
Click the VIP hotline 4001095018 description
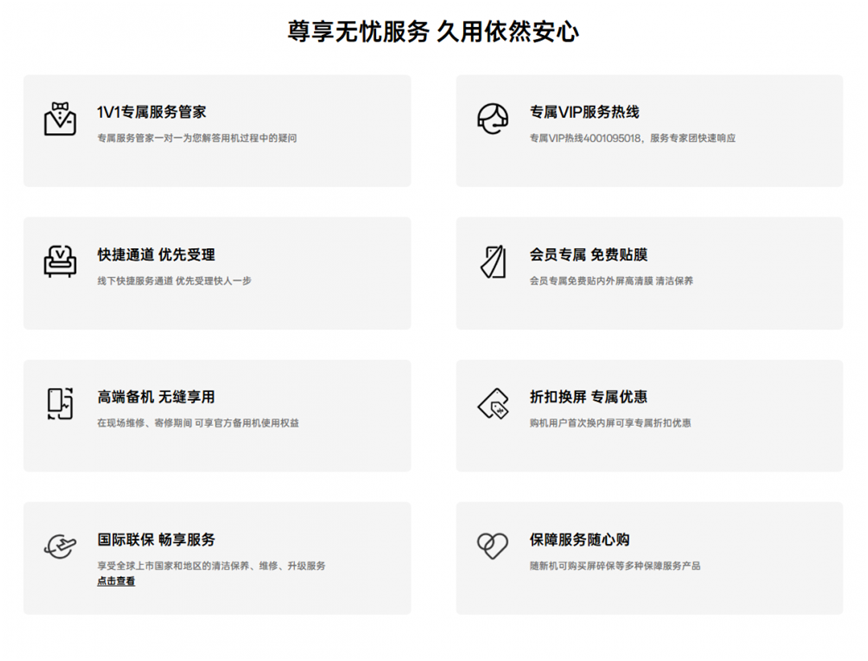(633, 138)
